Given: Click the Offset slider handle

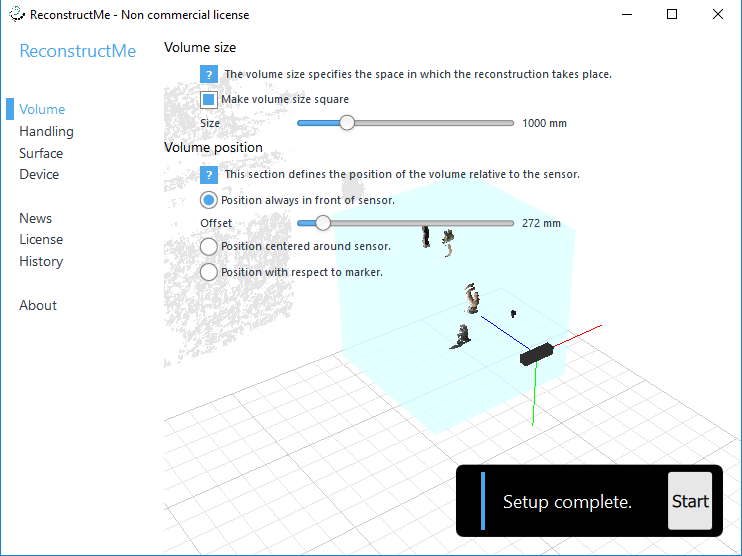Looking at the screenshot, I should coord(323,223).
